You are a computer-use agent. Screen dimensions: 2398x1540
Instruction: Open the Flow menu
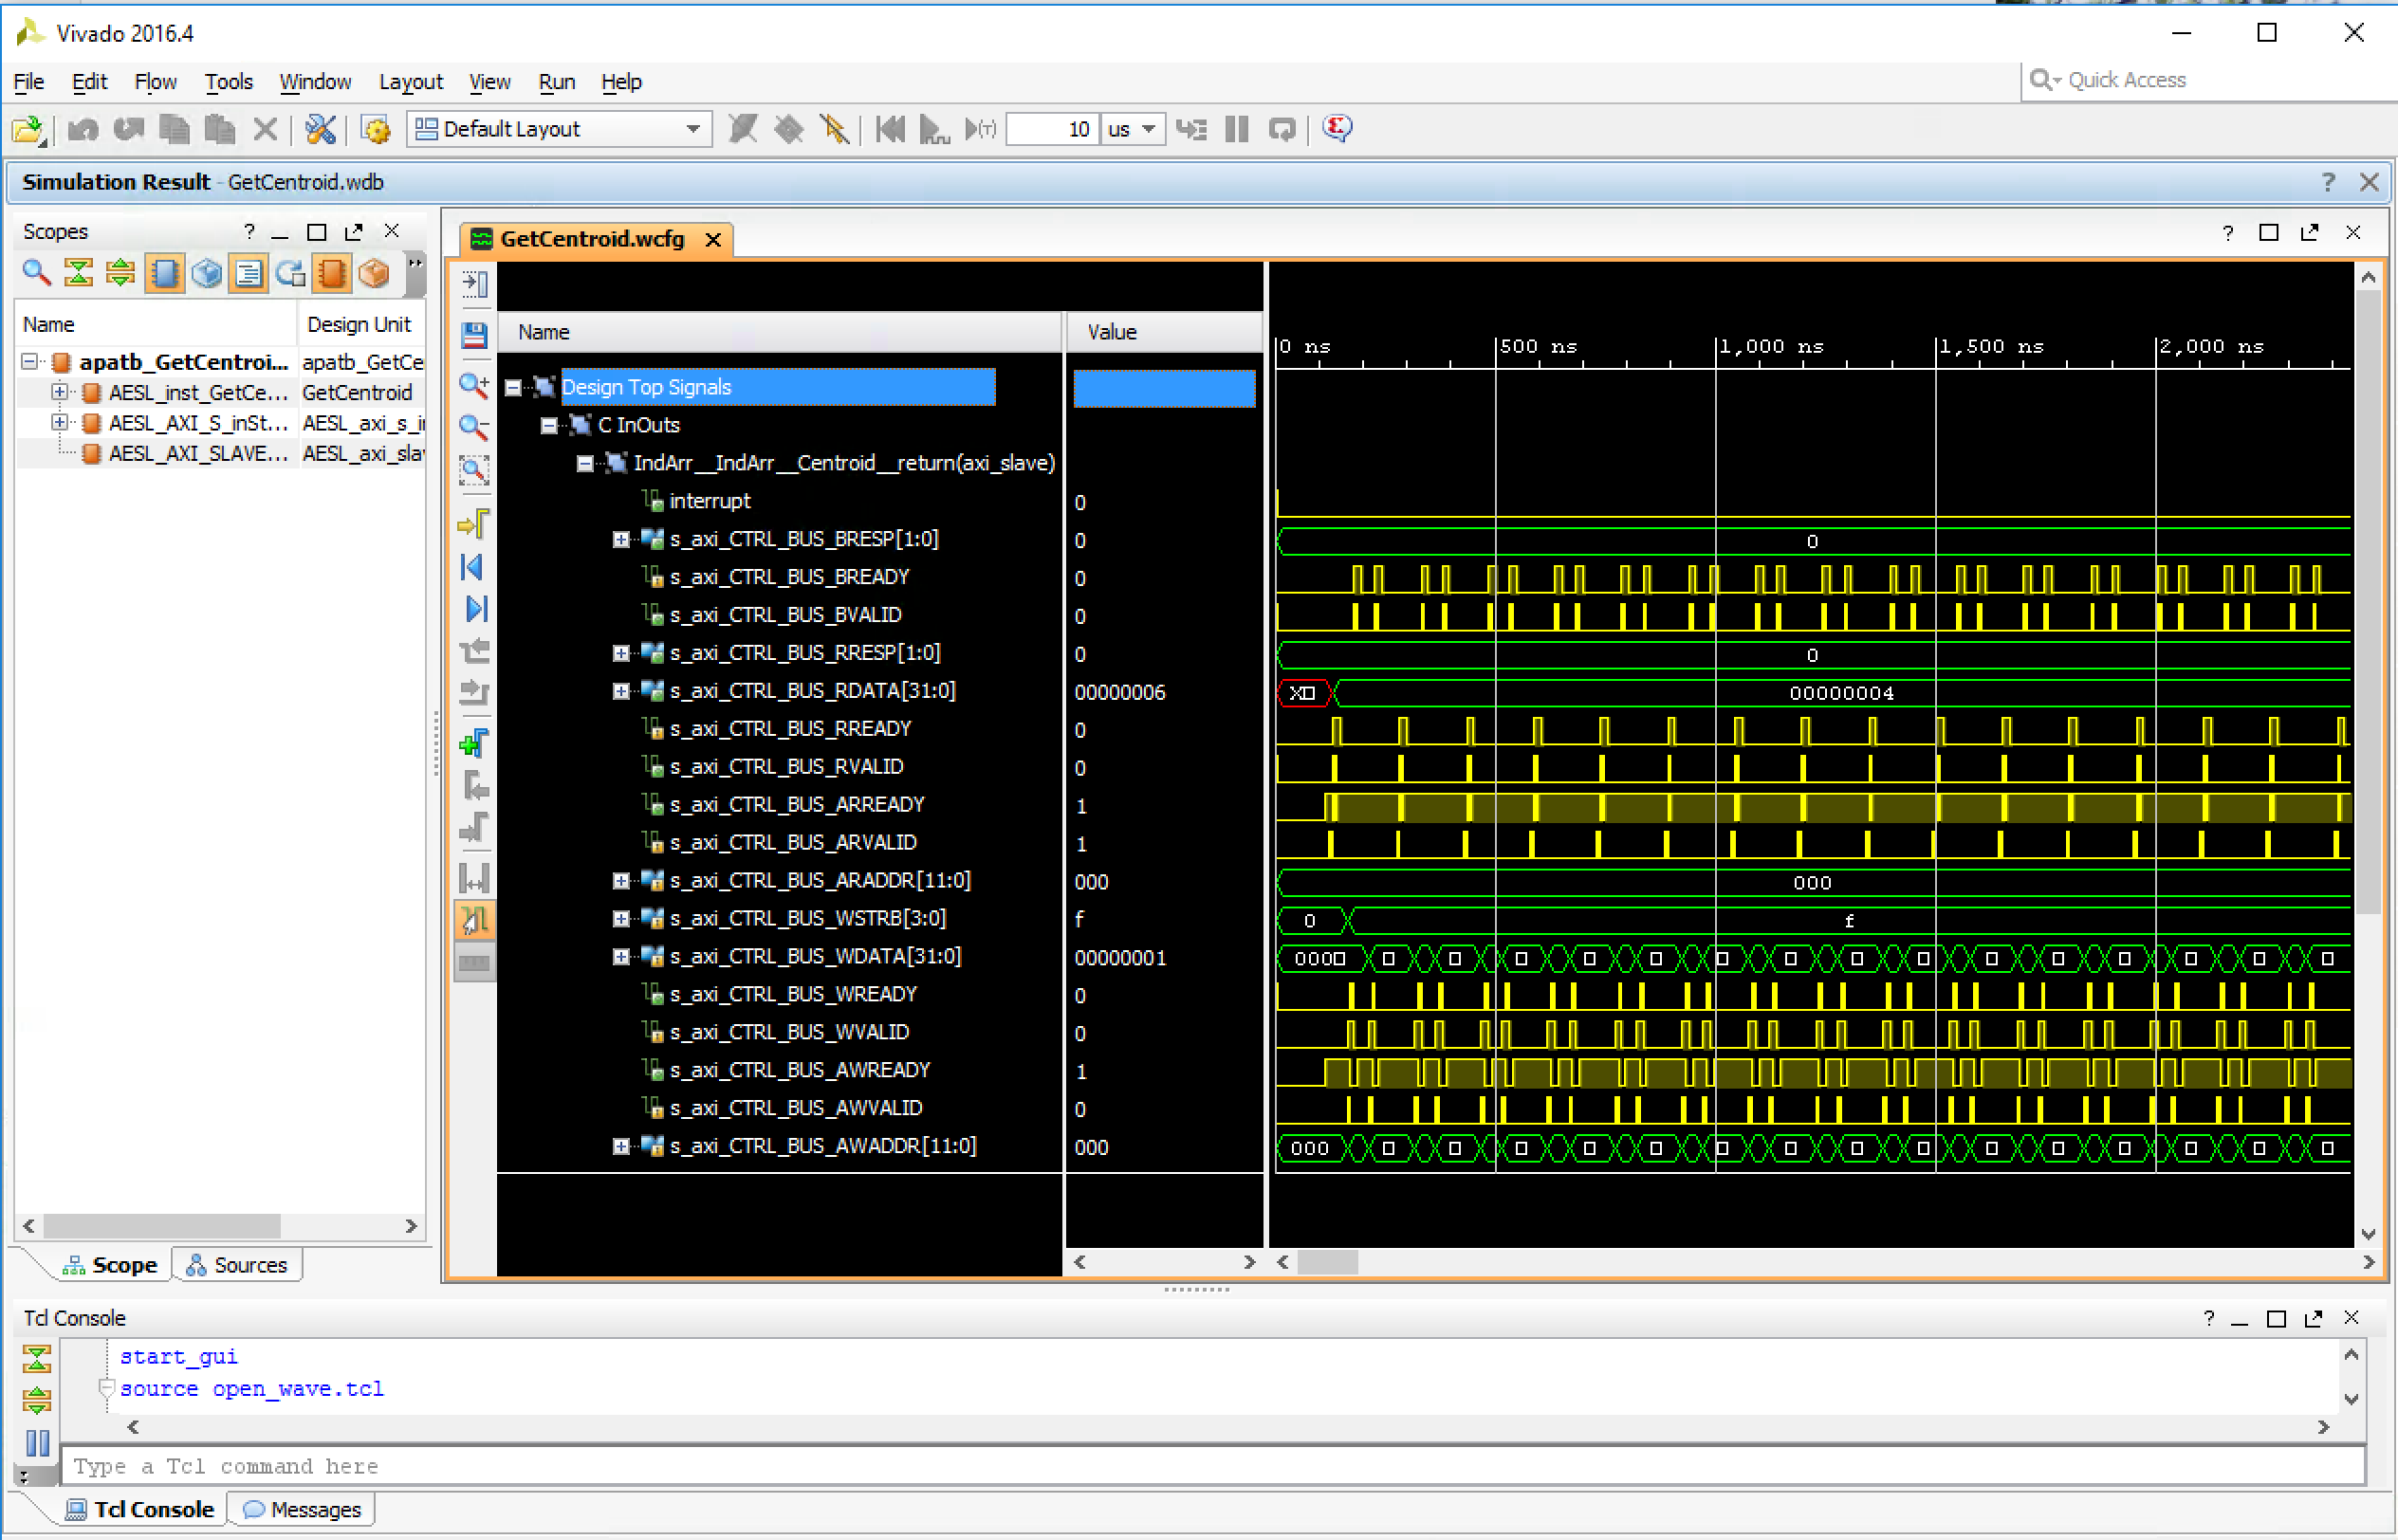pyautogui.click(x=155, y=82)
